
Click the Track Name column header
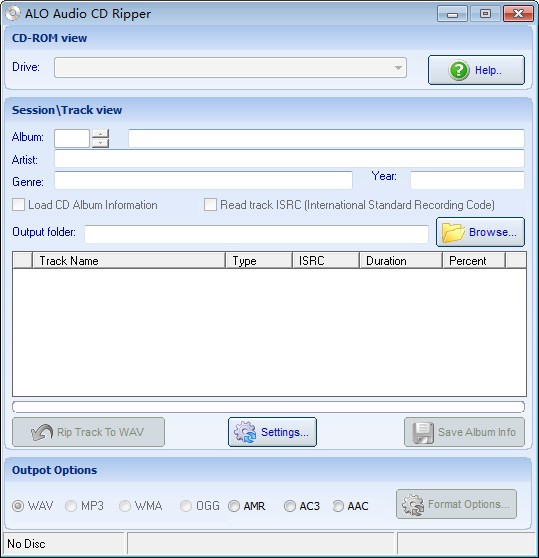coord(129,260)
